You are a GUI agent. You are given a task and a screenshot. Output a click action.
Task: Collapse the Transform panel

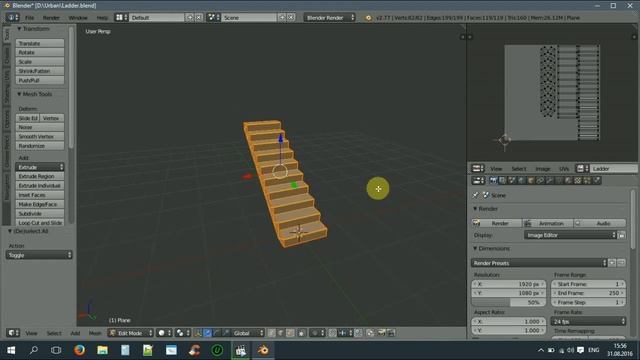19,29
